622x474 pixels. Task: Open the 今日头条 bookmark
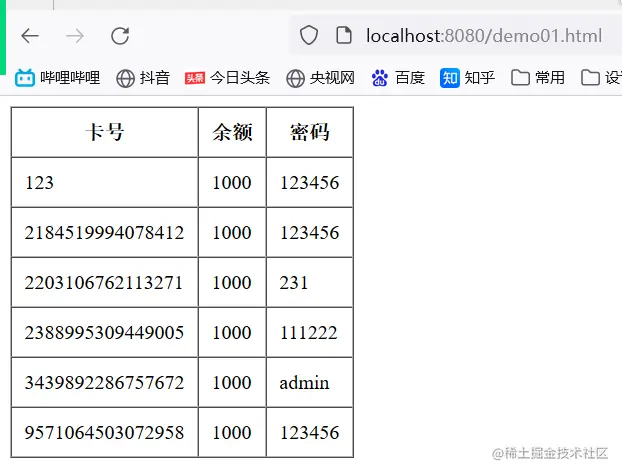[x=227, y=78]
